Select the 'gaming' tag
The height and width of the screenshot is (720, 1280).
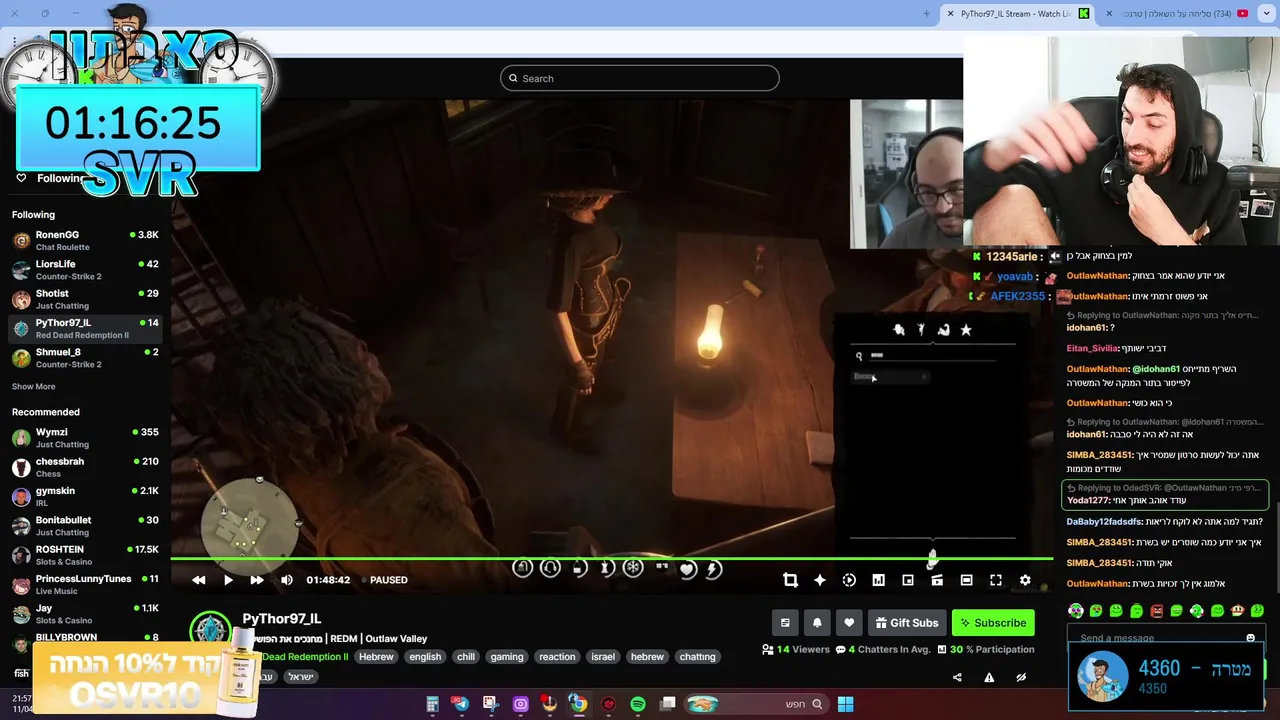(x=507, y=657)
